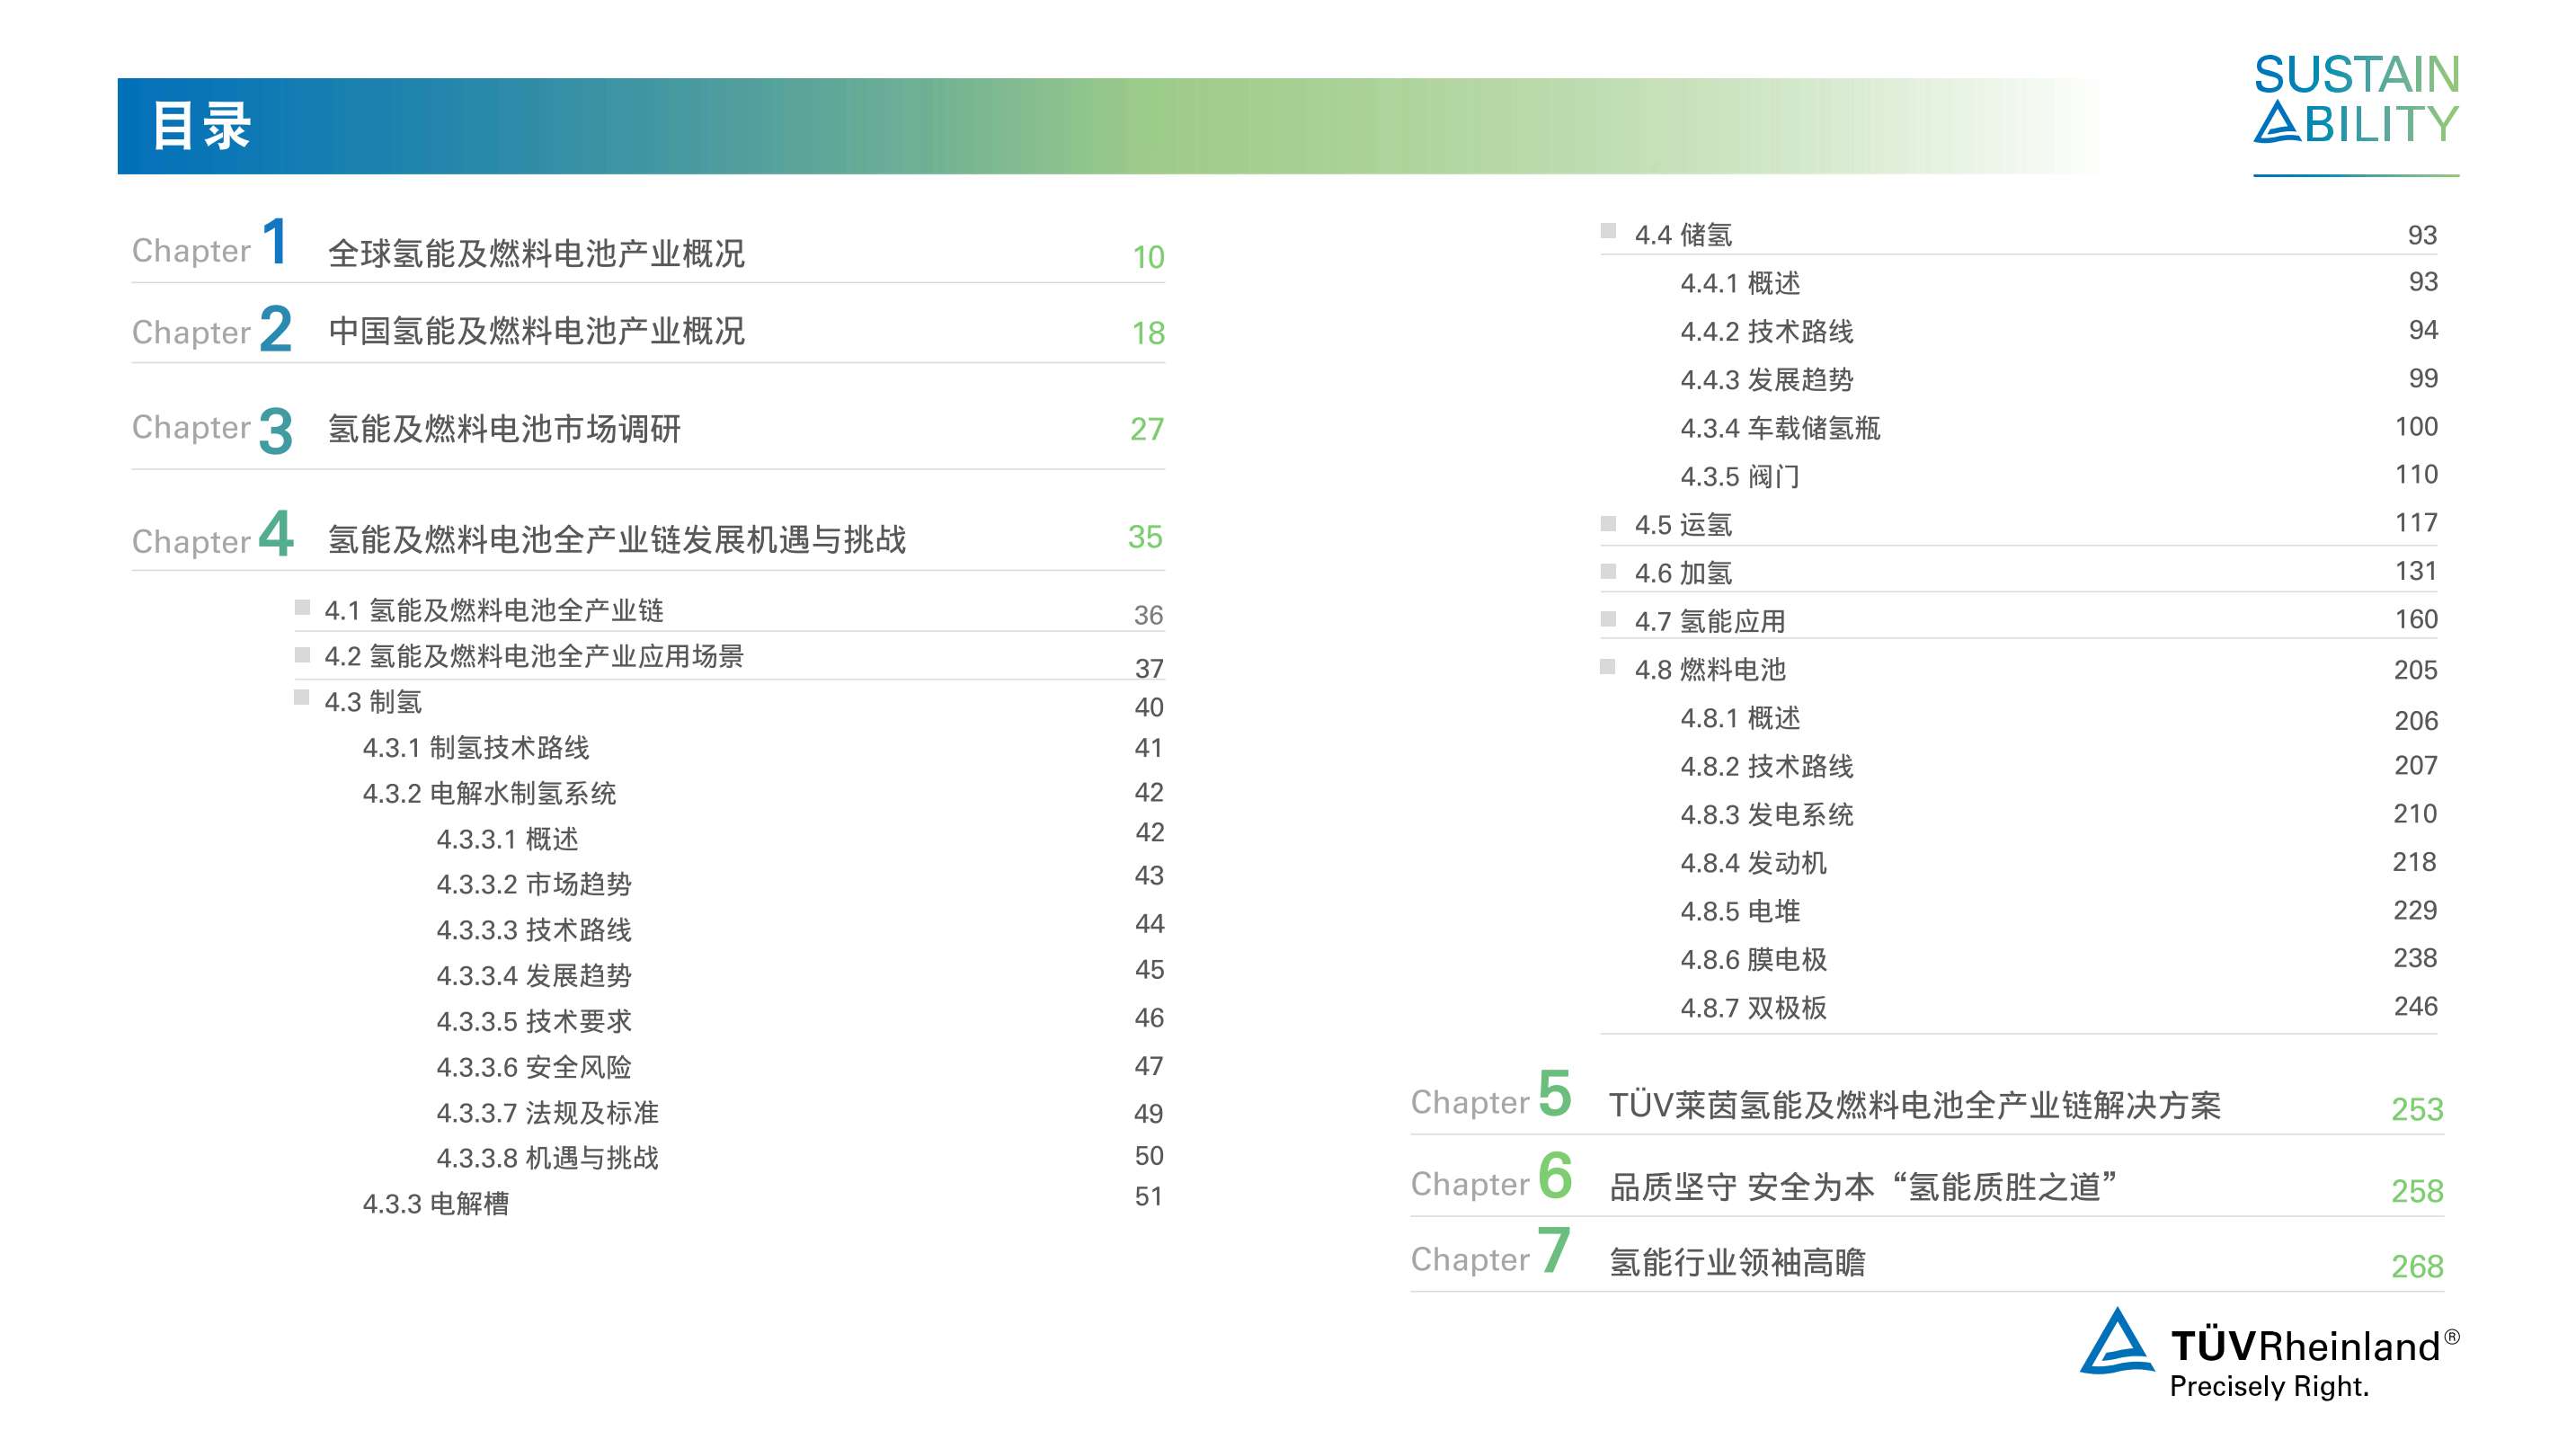
Task: Click the square bullet beside 4.3 制氢
Action: coord(301,697)
